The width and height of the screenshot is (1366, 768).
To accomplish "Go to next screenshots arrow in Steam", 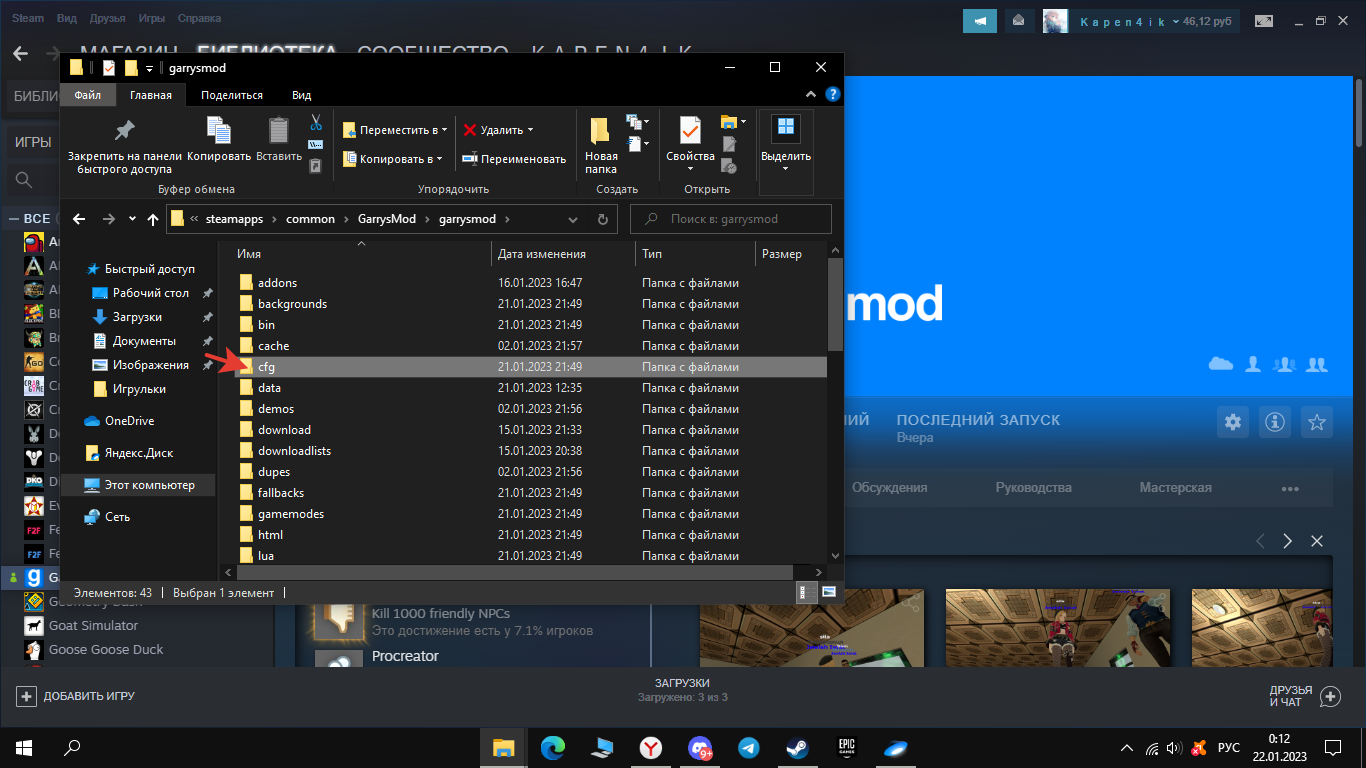I will [1288, 541].
